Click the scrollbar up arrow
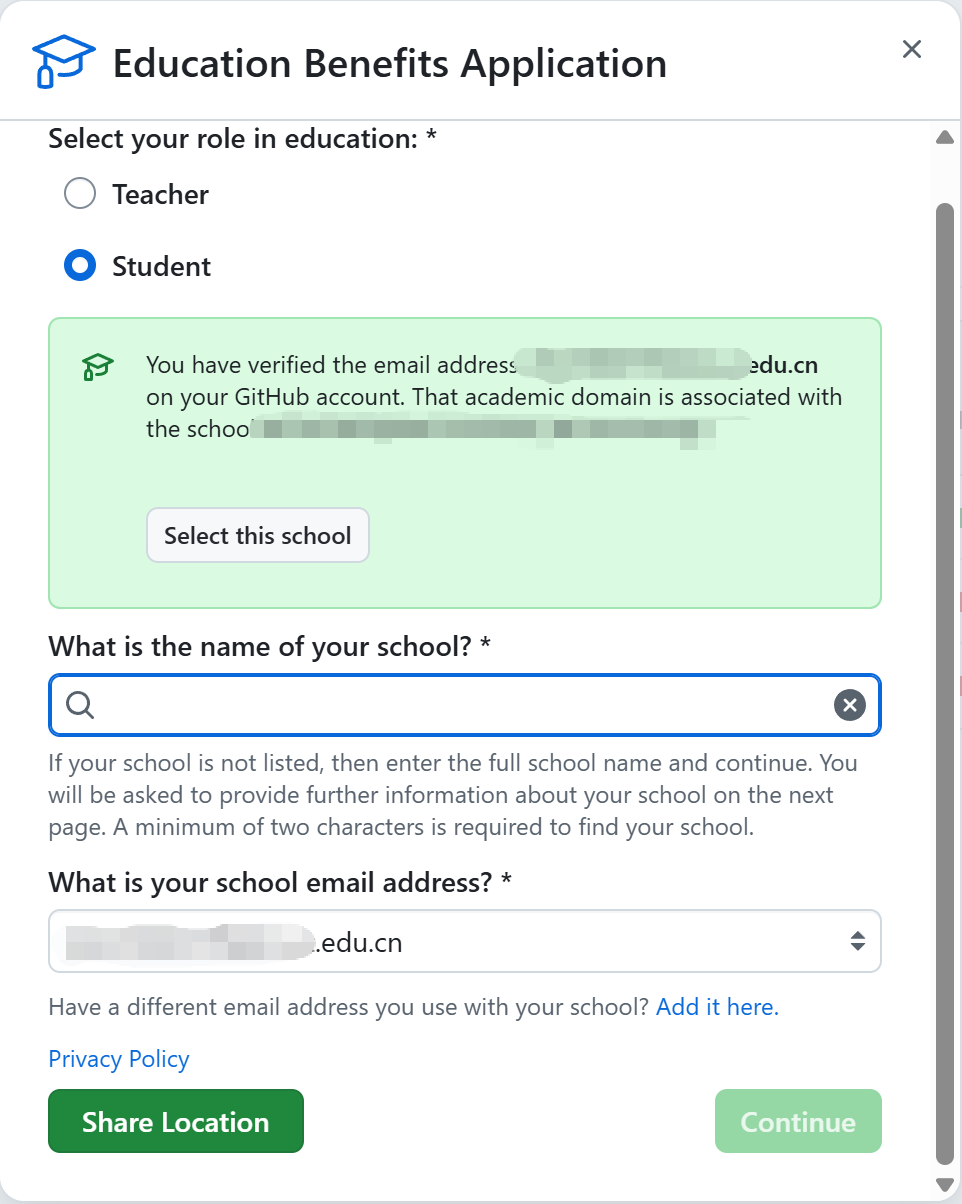 [944, 136]
